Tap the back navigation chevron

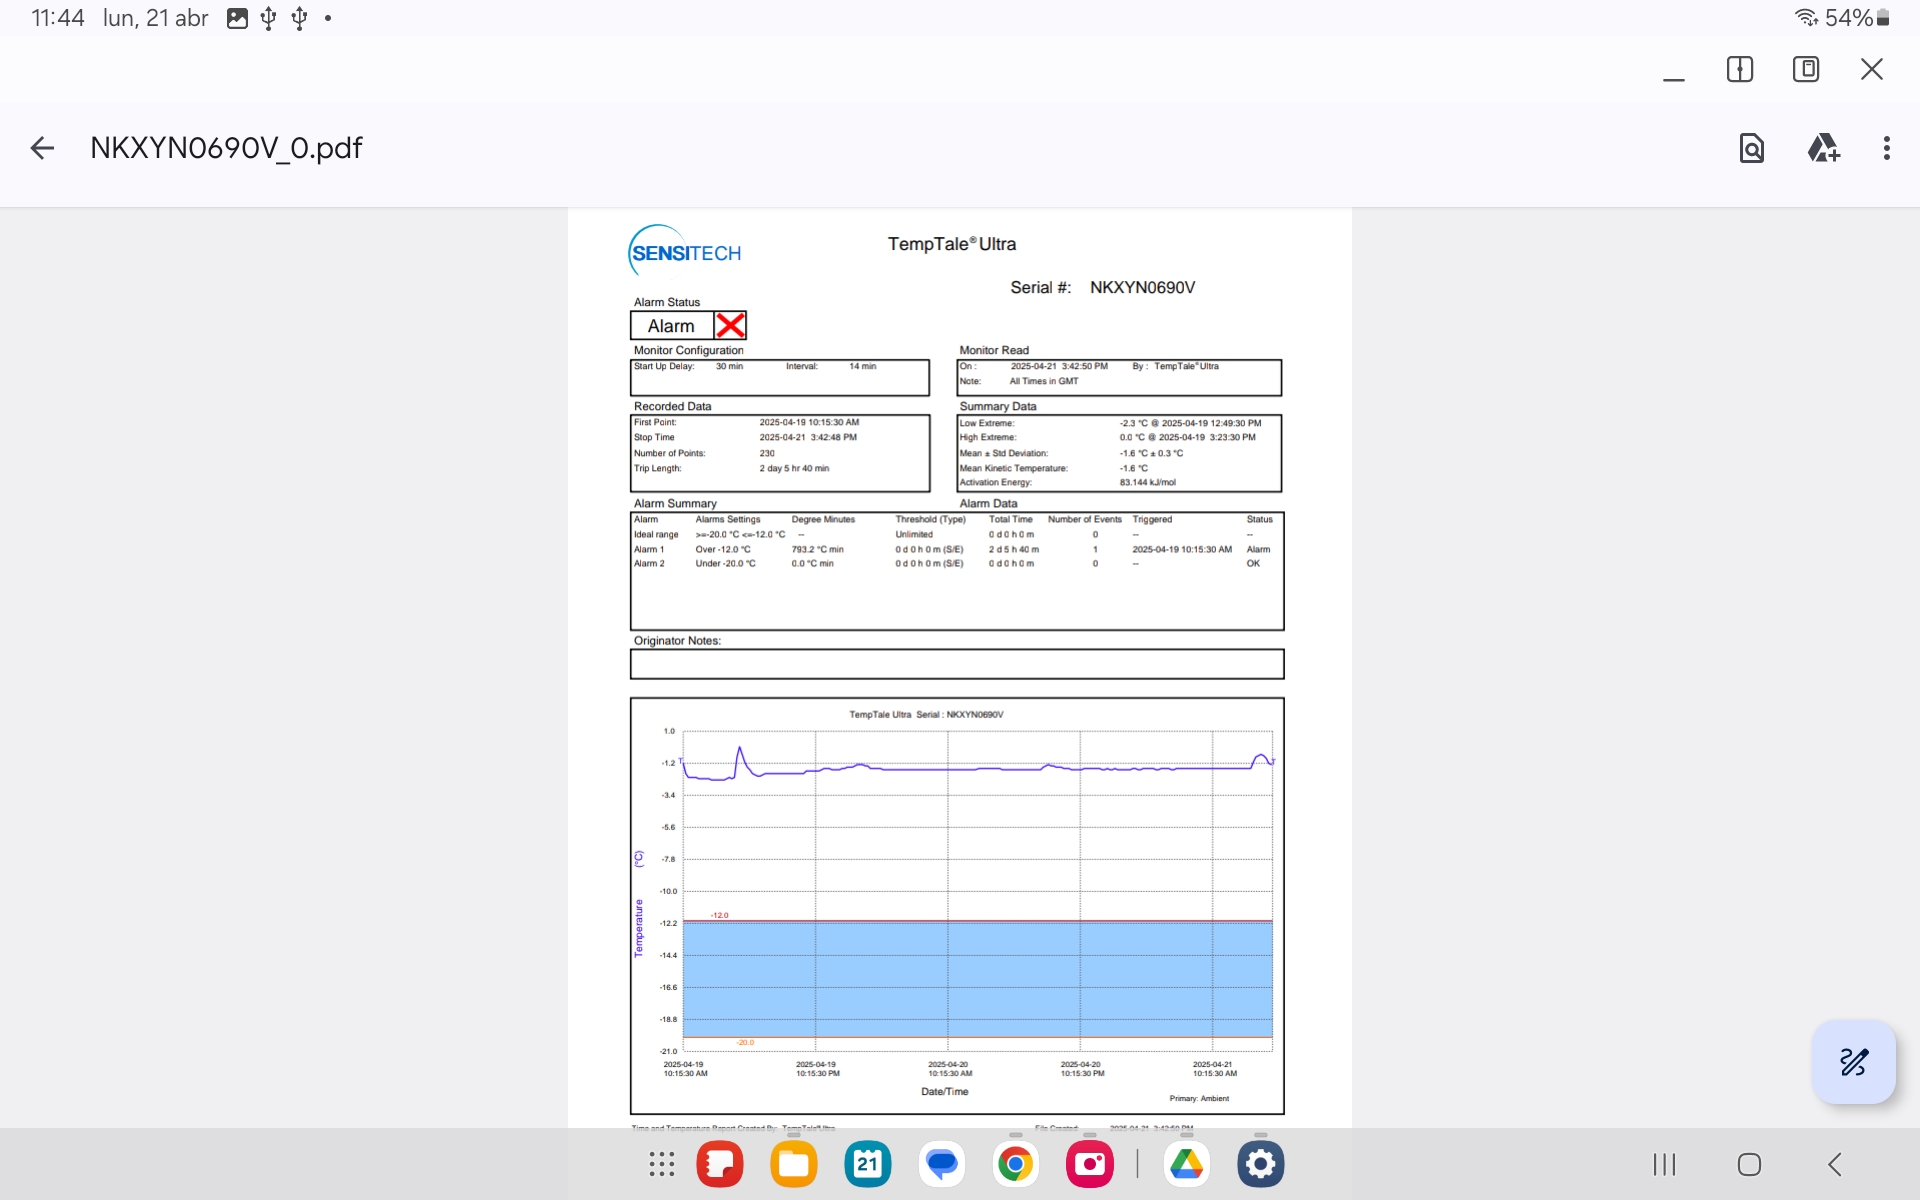click(x=1835, y=1164)
